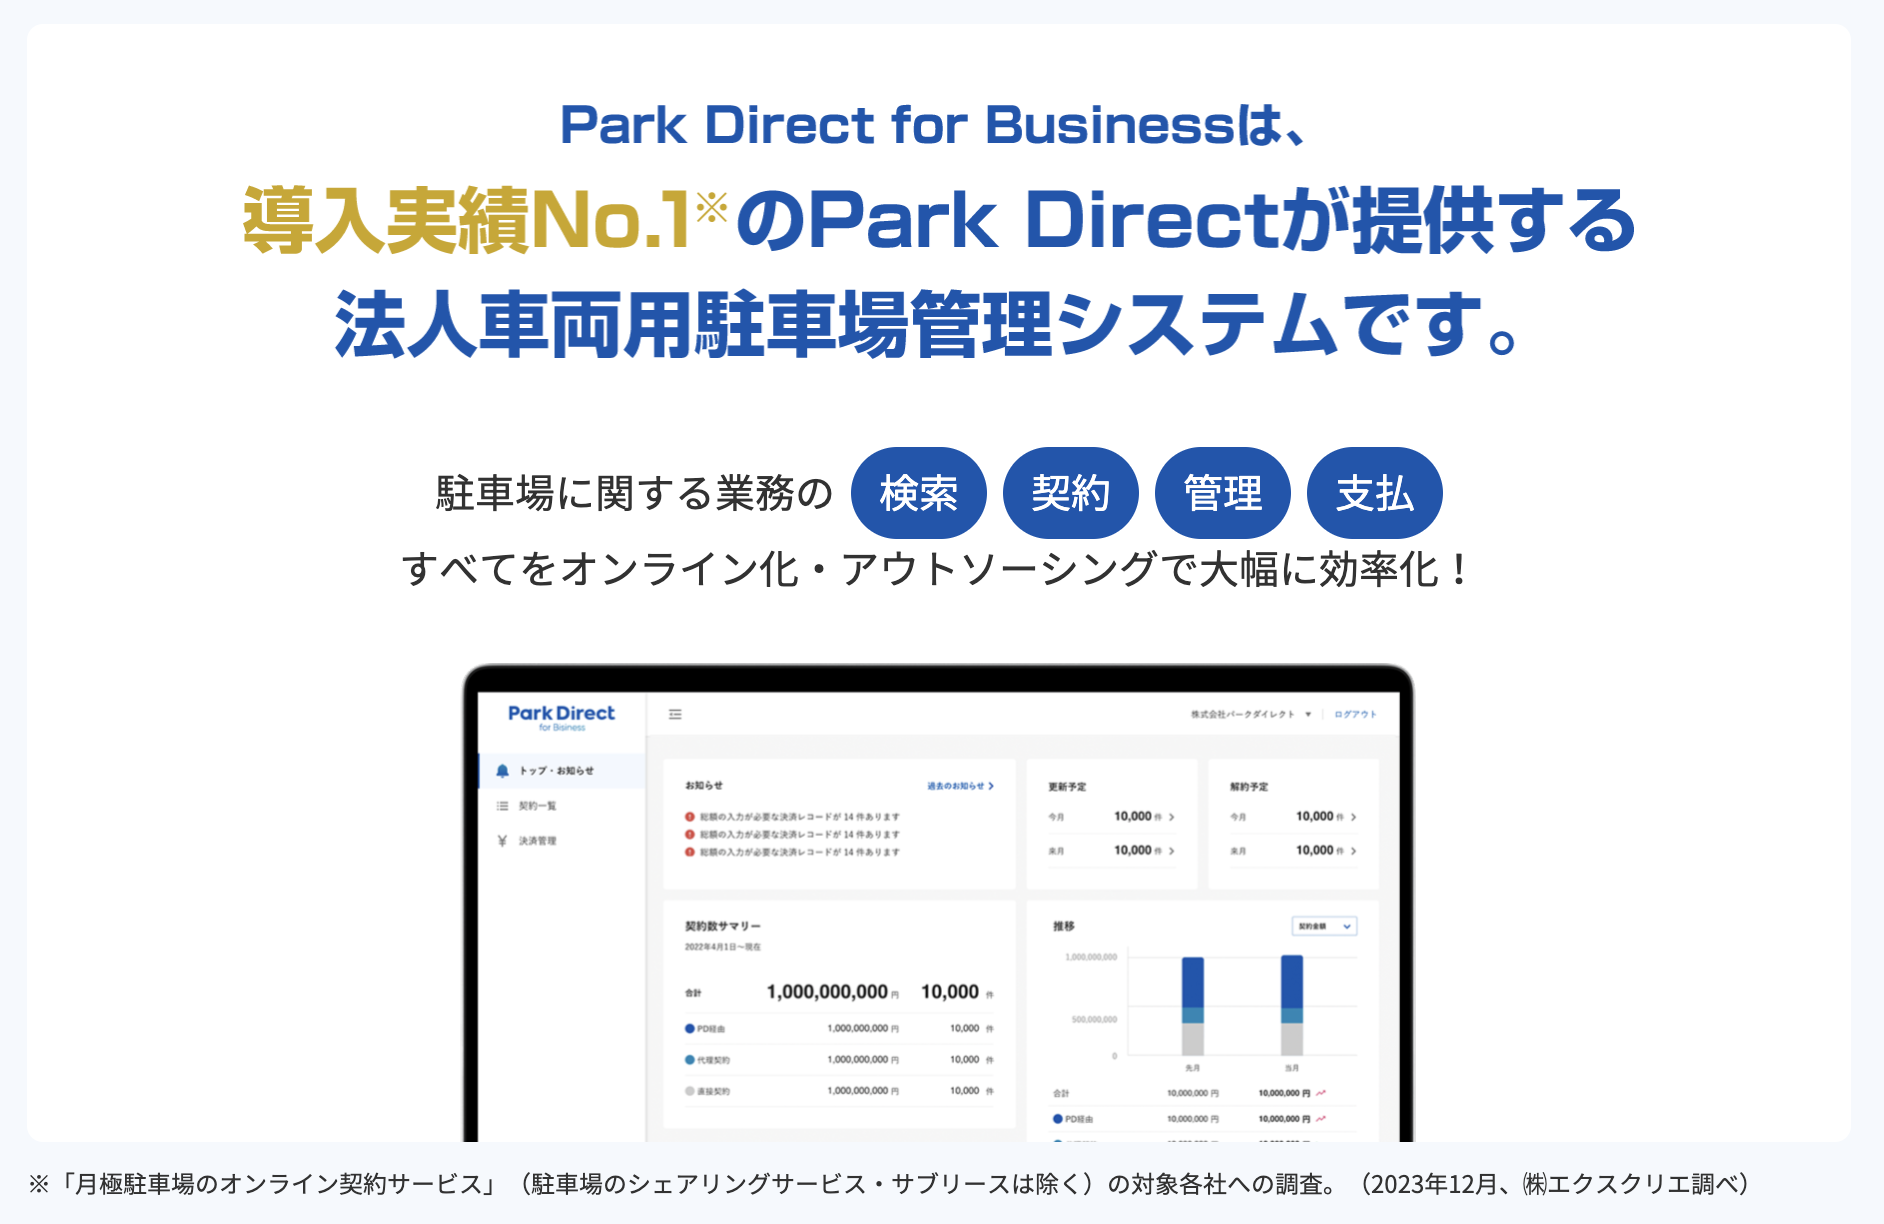The width and height of the screenshot is (1884, 1224).
Task: Open the 契約一覧 sidebar item
Action: (562, 806)
